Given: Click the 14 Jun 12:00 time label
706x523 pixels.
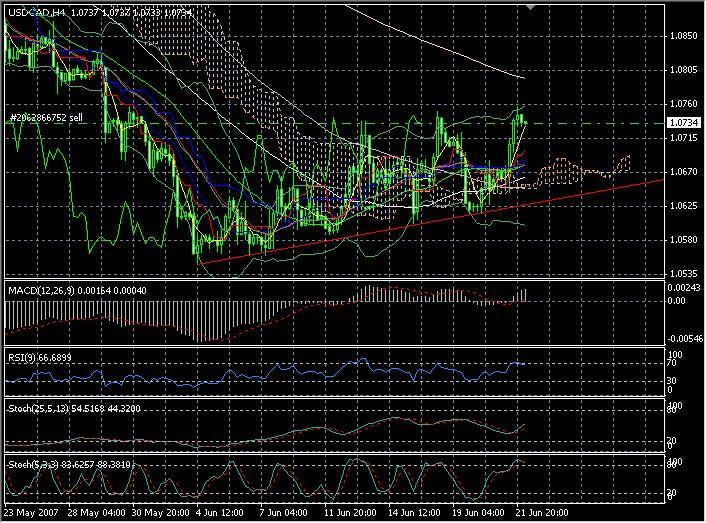Looking at the screenshot, I should [x=415, y=513].
